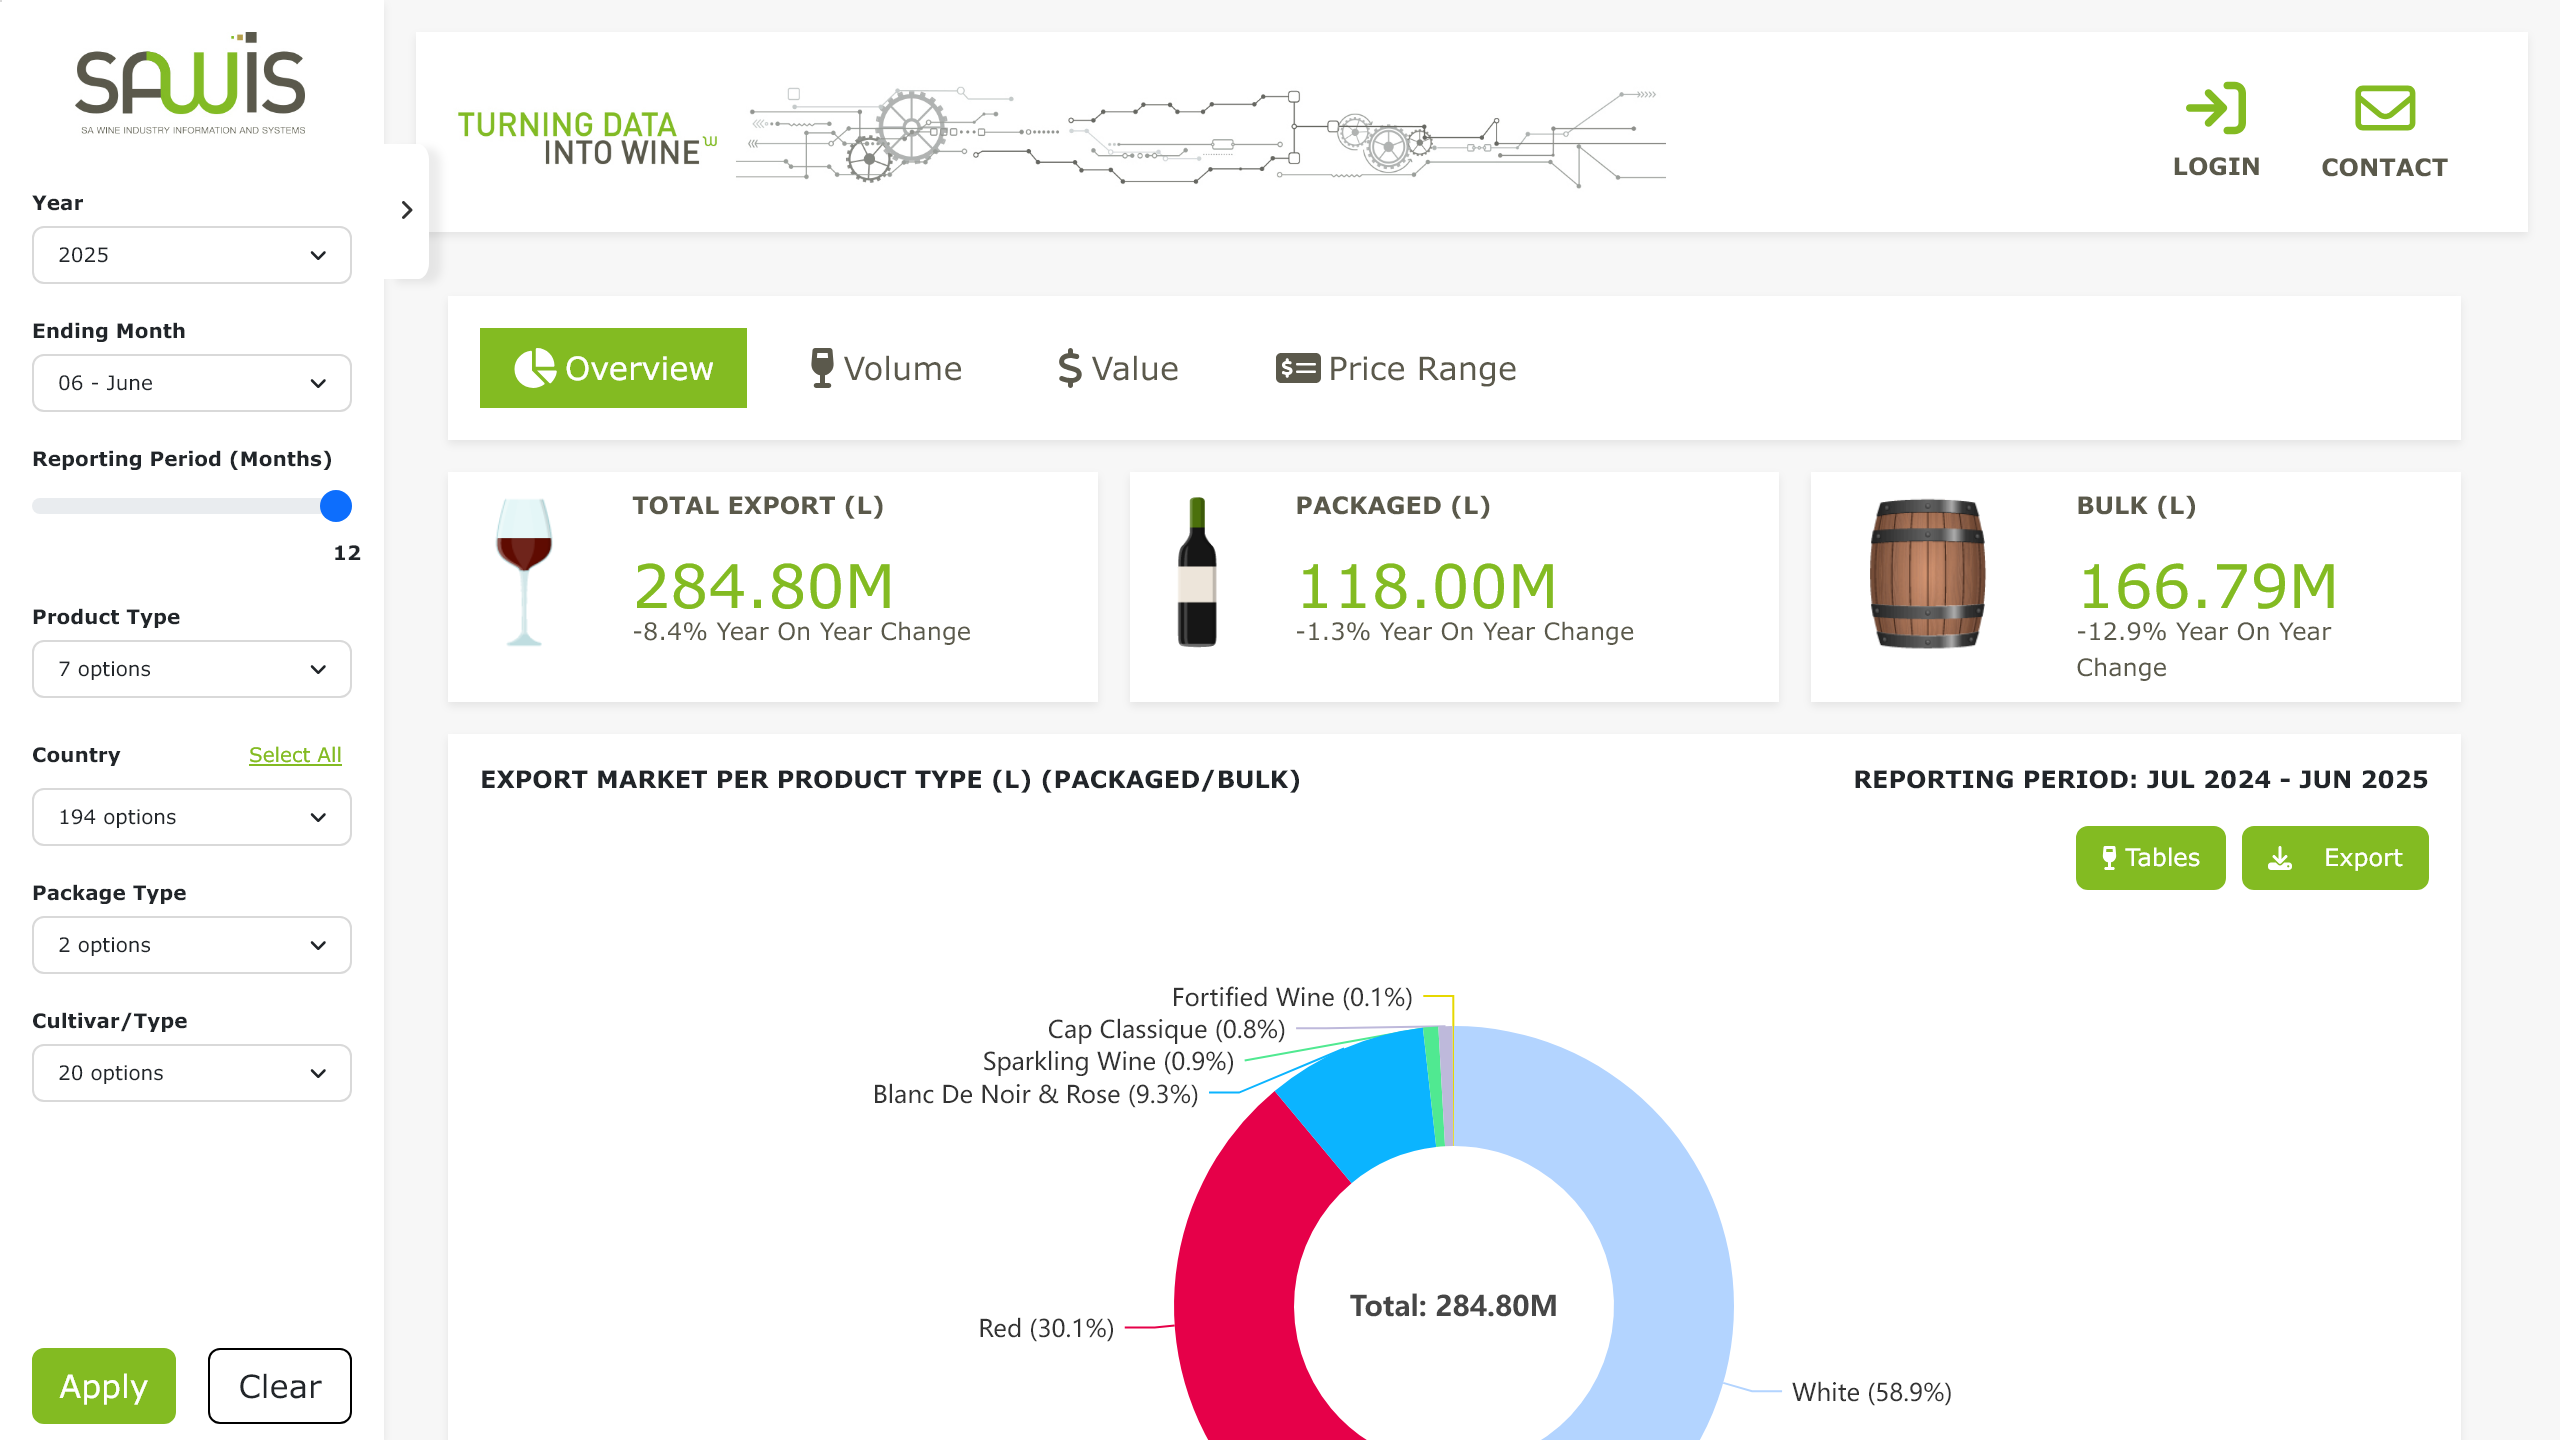Open the Ending Month dropdown
The width and height of the screenshot is (2560, 1440).
[x=192, y=383]
